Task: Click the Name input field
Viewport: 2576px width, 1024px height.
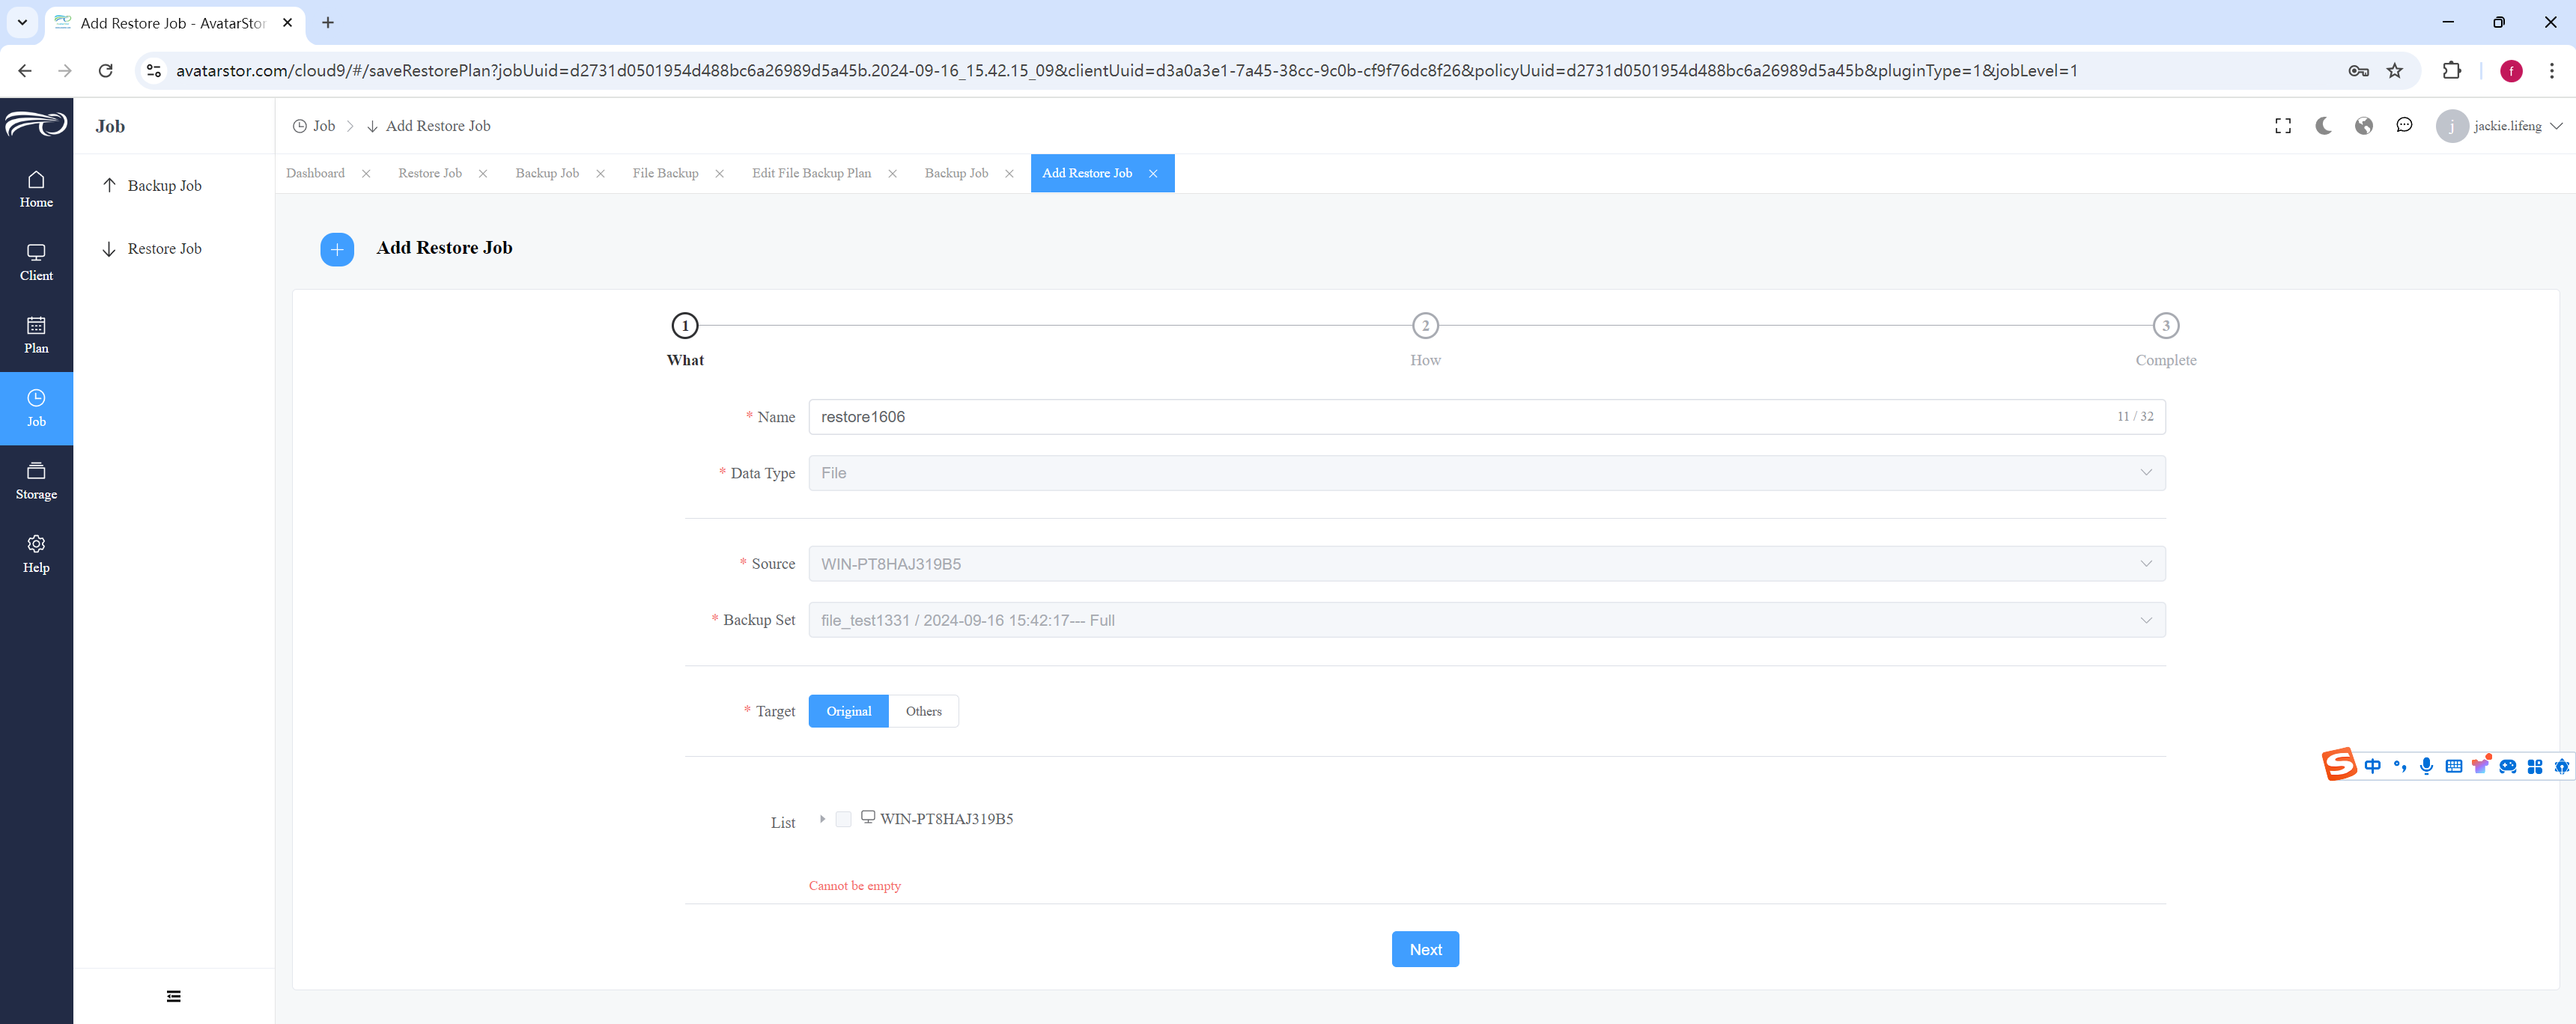Action: pos(1486,417)
